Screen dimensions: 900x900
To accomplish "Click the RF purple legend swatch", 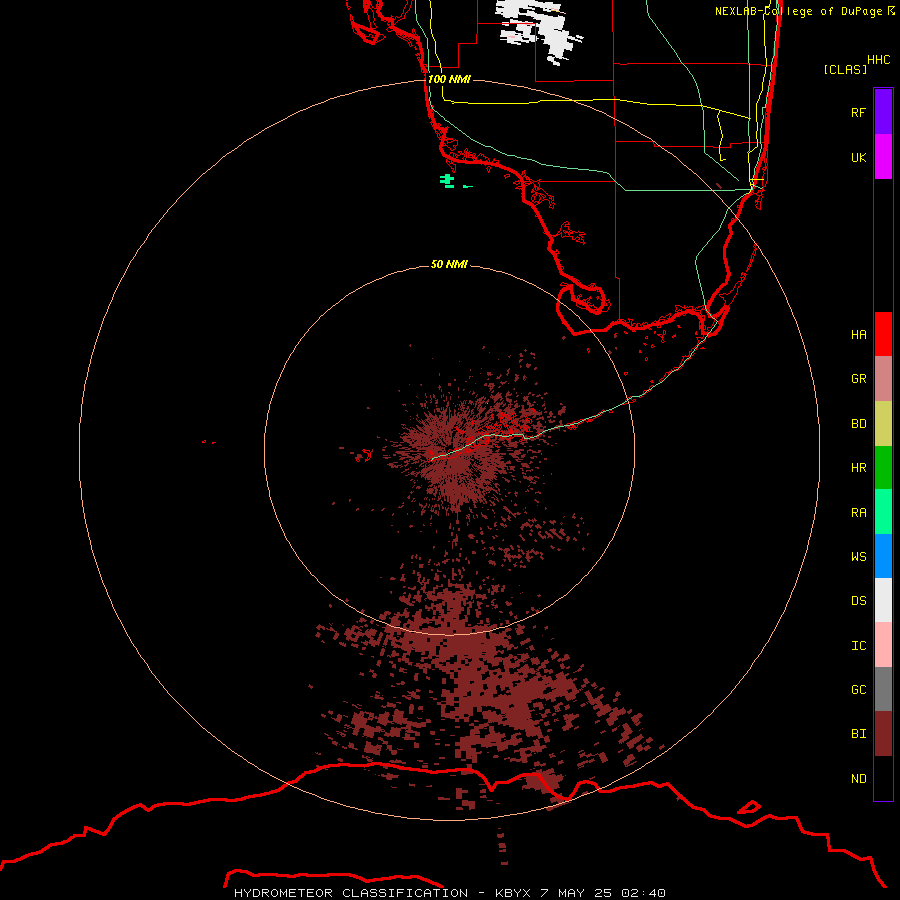I will 883,111.
